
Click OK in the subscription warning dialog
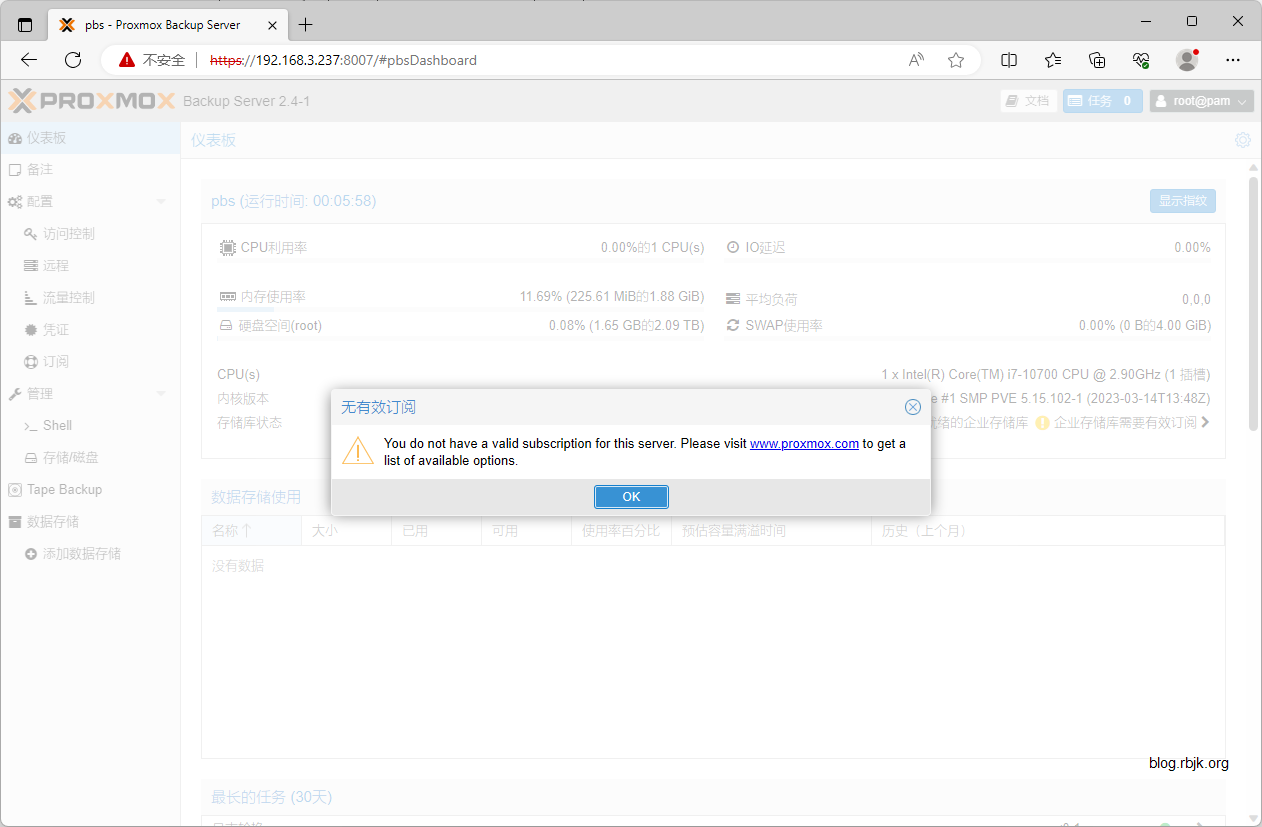tap(631, 497)
